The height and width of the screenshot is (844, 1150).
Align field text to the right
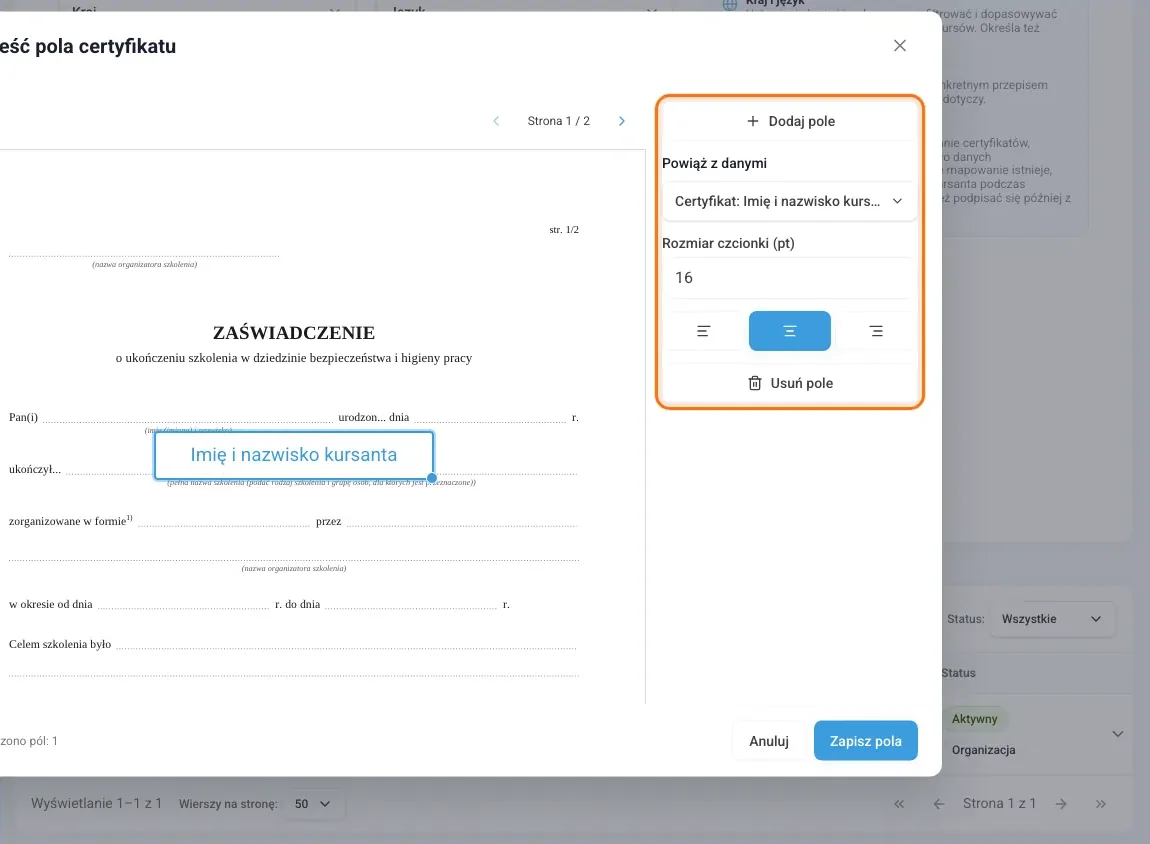876,331
